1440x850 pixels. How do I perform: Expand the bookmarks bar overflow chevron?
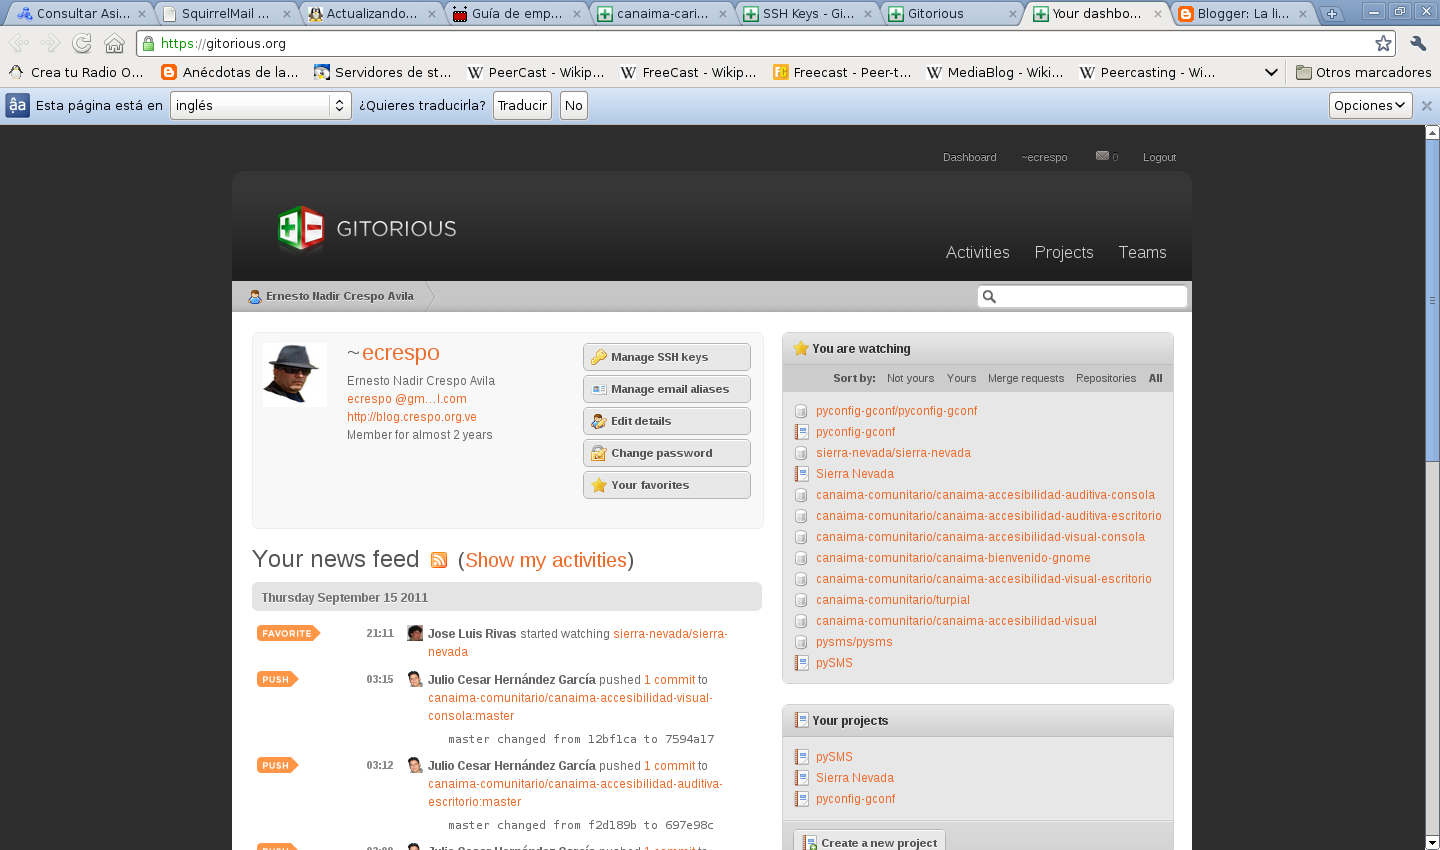pos(1271,72)
